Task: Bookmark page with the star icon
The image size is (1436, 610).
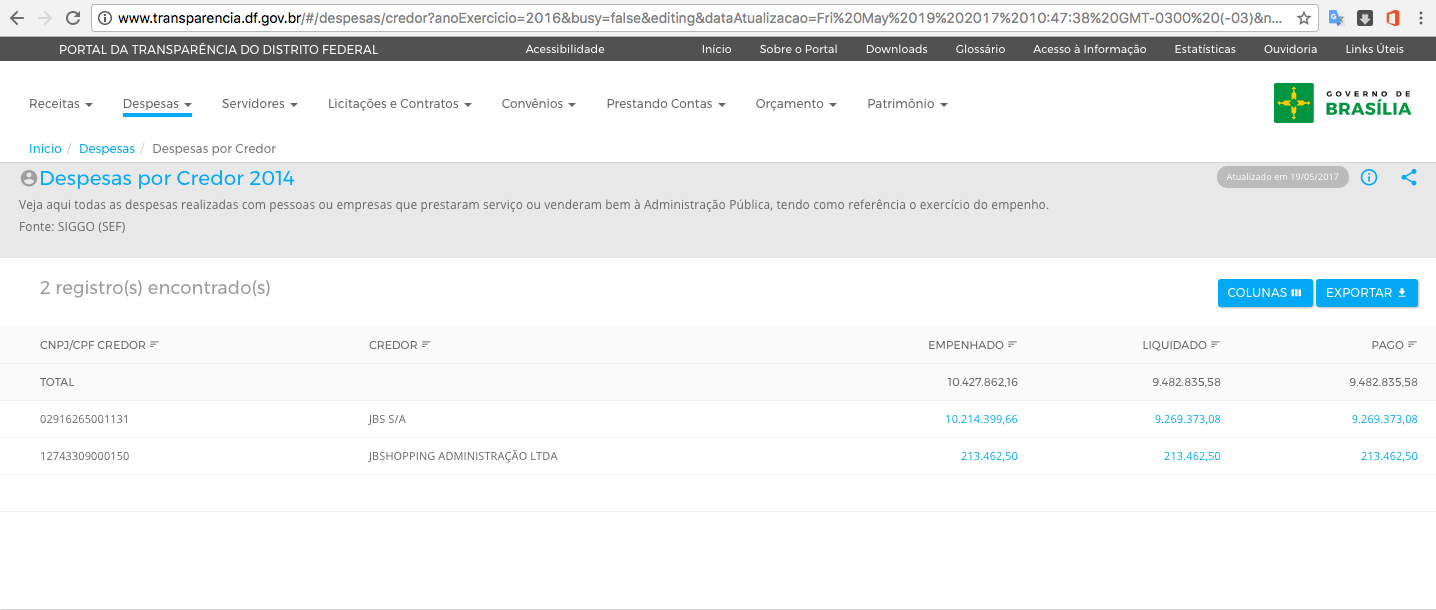Action: point(1303,18)
